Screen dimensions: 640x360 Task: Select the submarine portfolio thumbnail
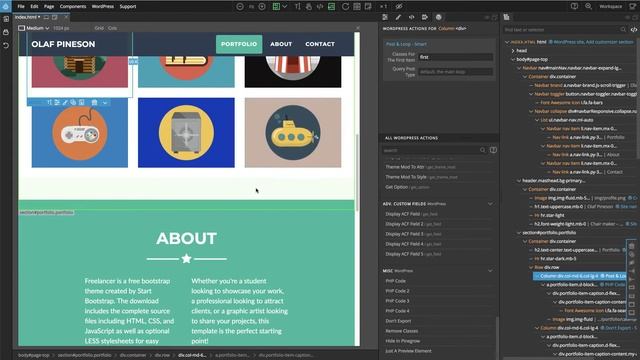(293, 133)
